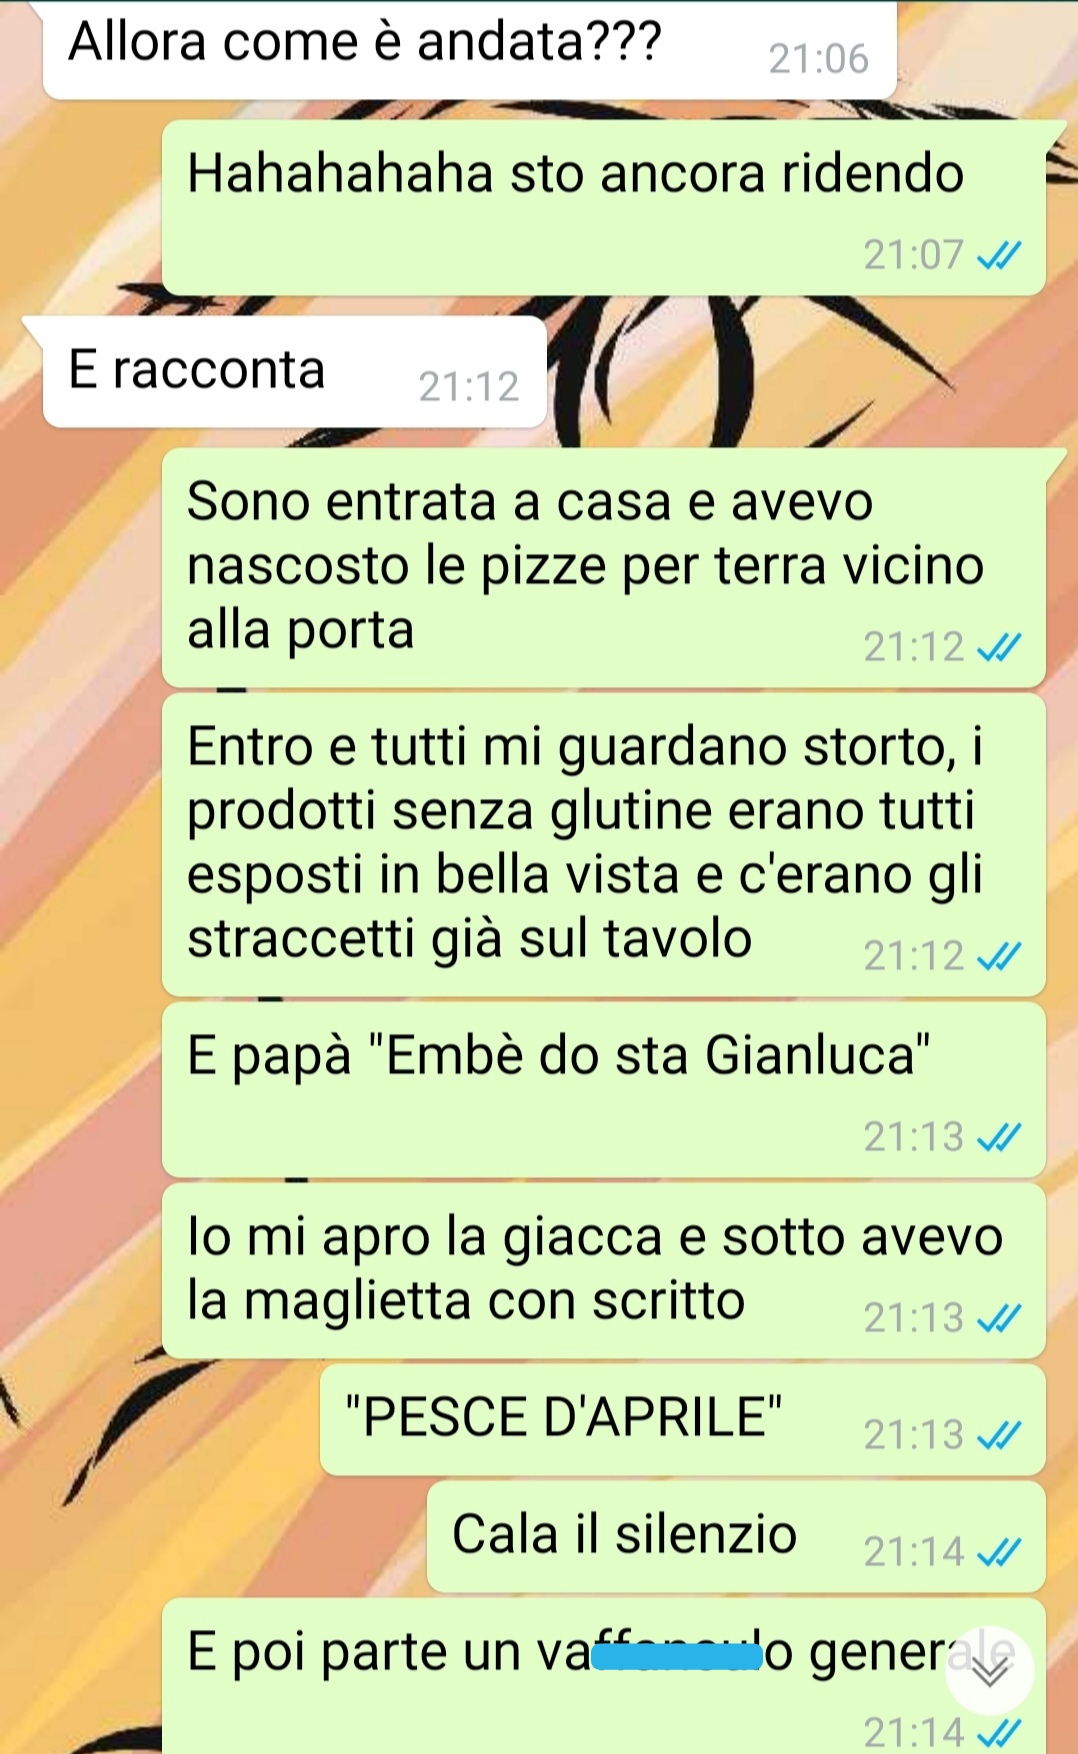
Task: Select the 'E poi parte un' censored message
Action: [x=604, y=1676]
